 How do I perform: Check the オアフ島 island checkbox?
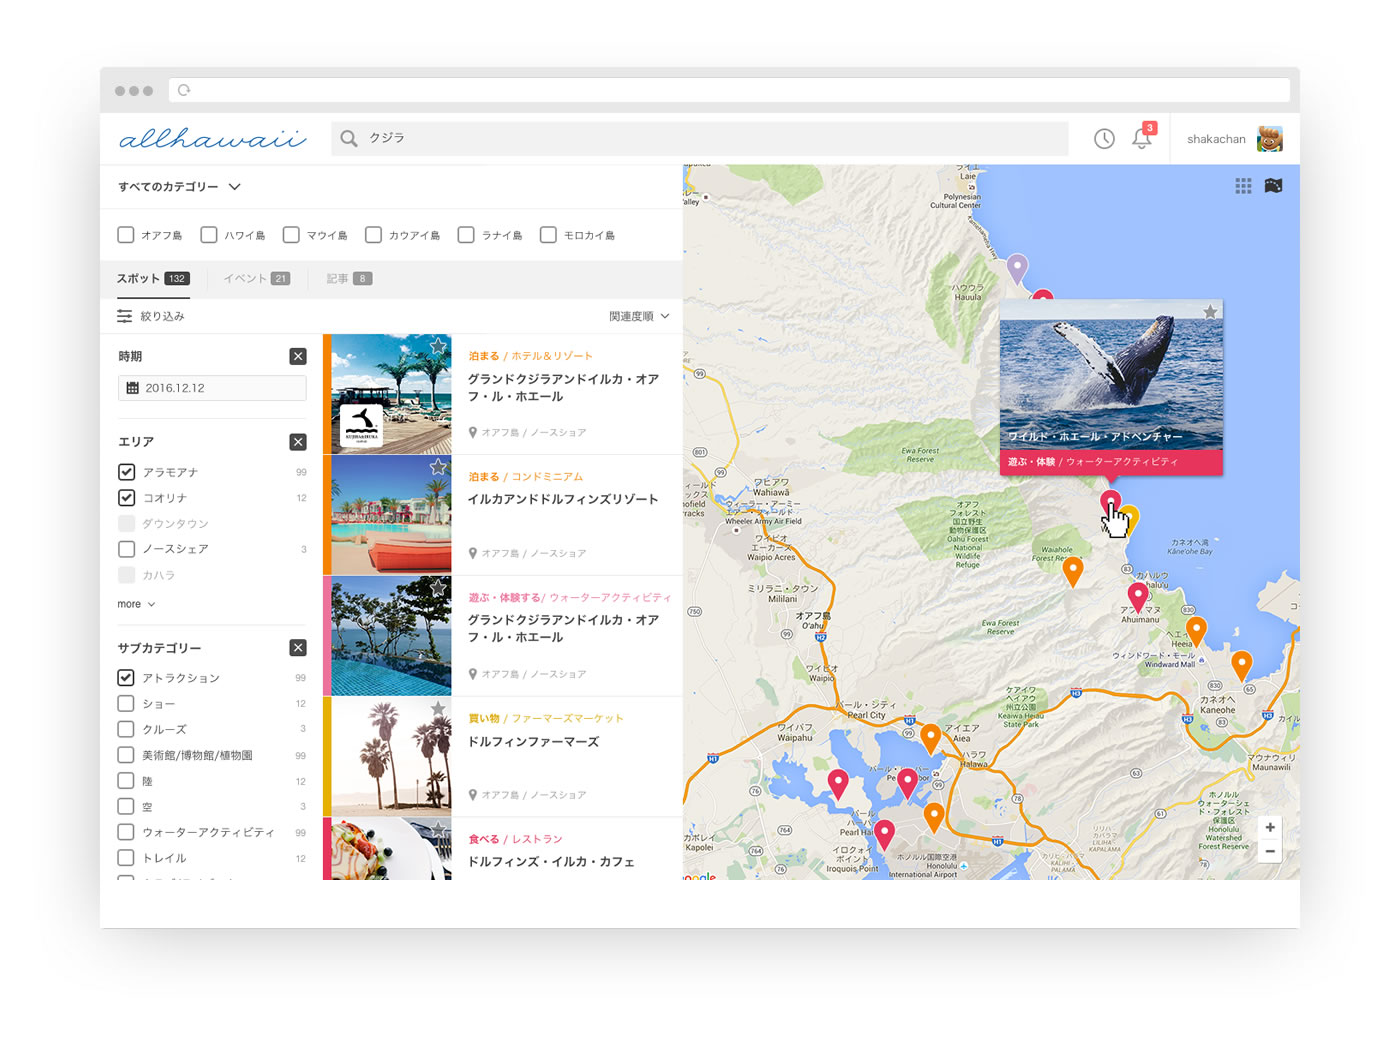(x=126, y=235)
